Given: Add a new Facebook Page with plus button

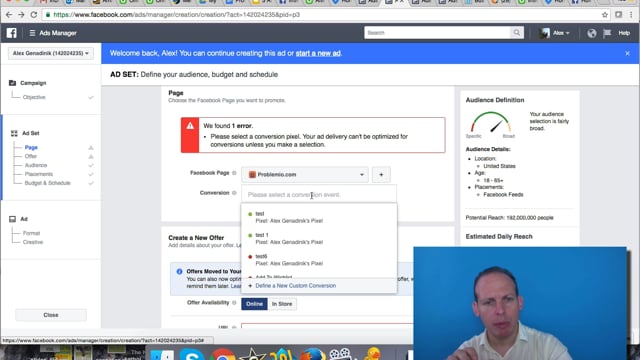Looking at the screenshot, I should pos(381,175).
